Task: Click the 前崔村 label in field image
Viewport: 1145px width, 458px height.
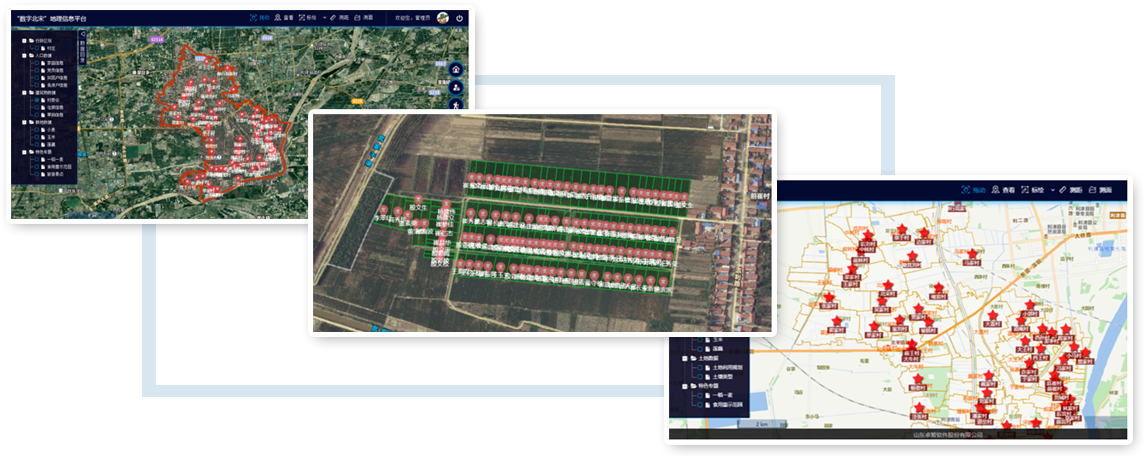Action: (758, 195)
